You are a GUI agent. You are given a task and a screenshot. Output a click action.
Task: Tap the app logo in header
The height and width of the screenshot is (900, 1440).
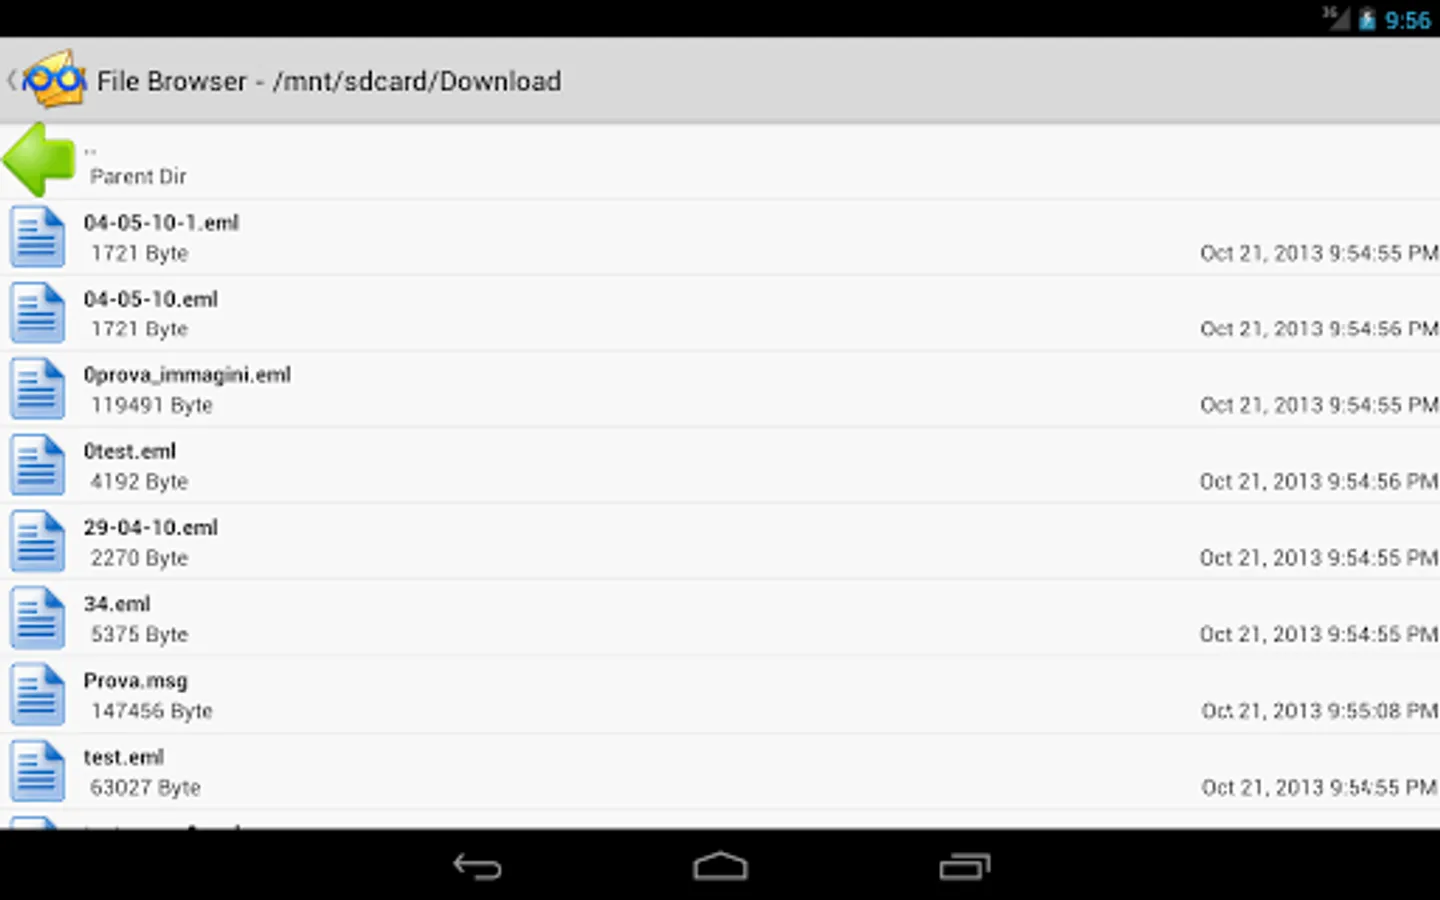pos(54,79)
